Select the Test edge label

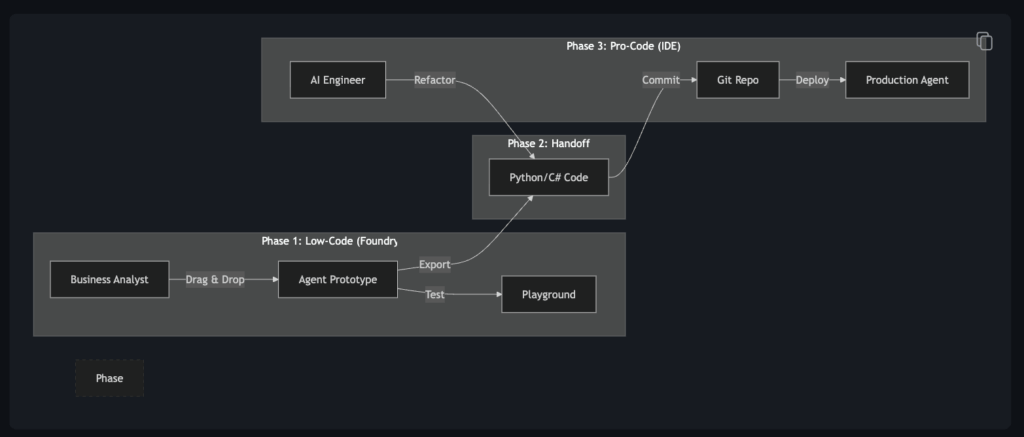[435, 294]
